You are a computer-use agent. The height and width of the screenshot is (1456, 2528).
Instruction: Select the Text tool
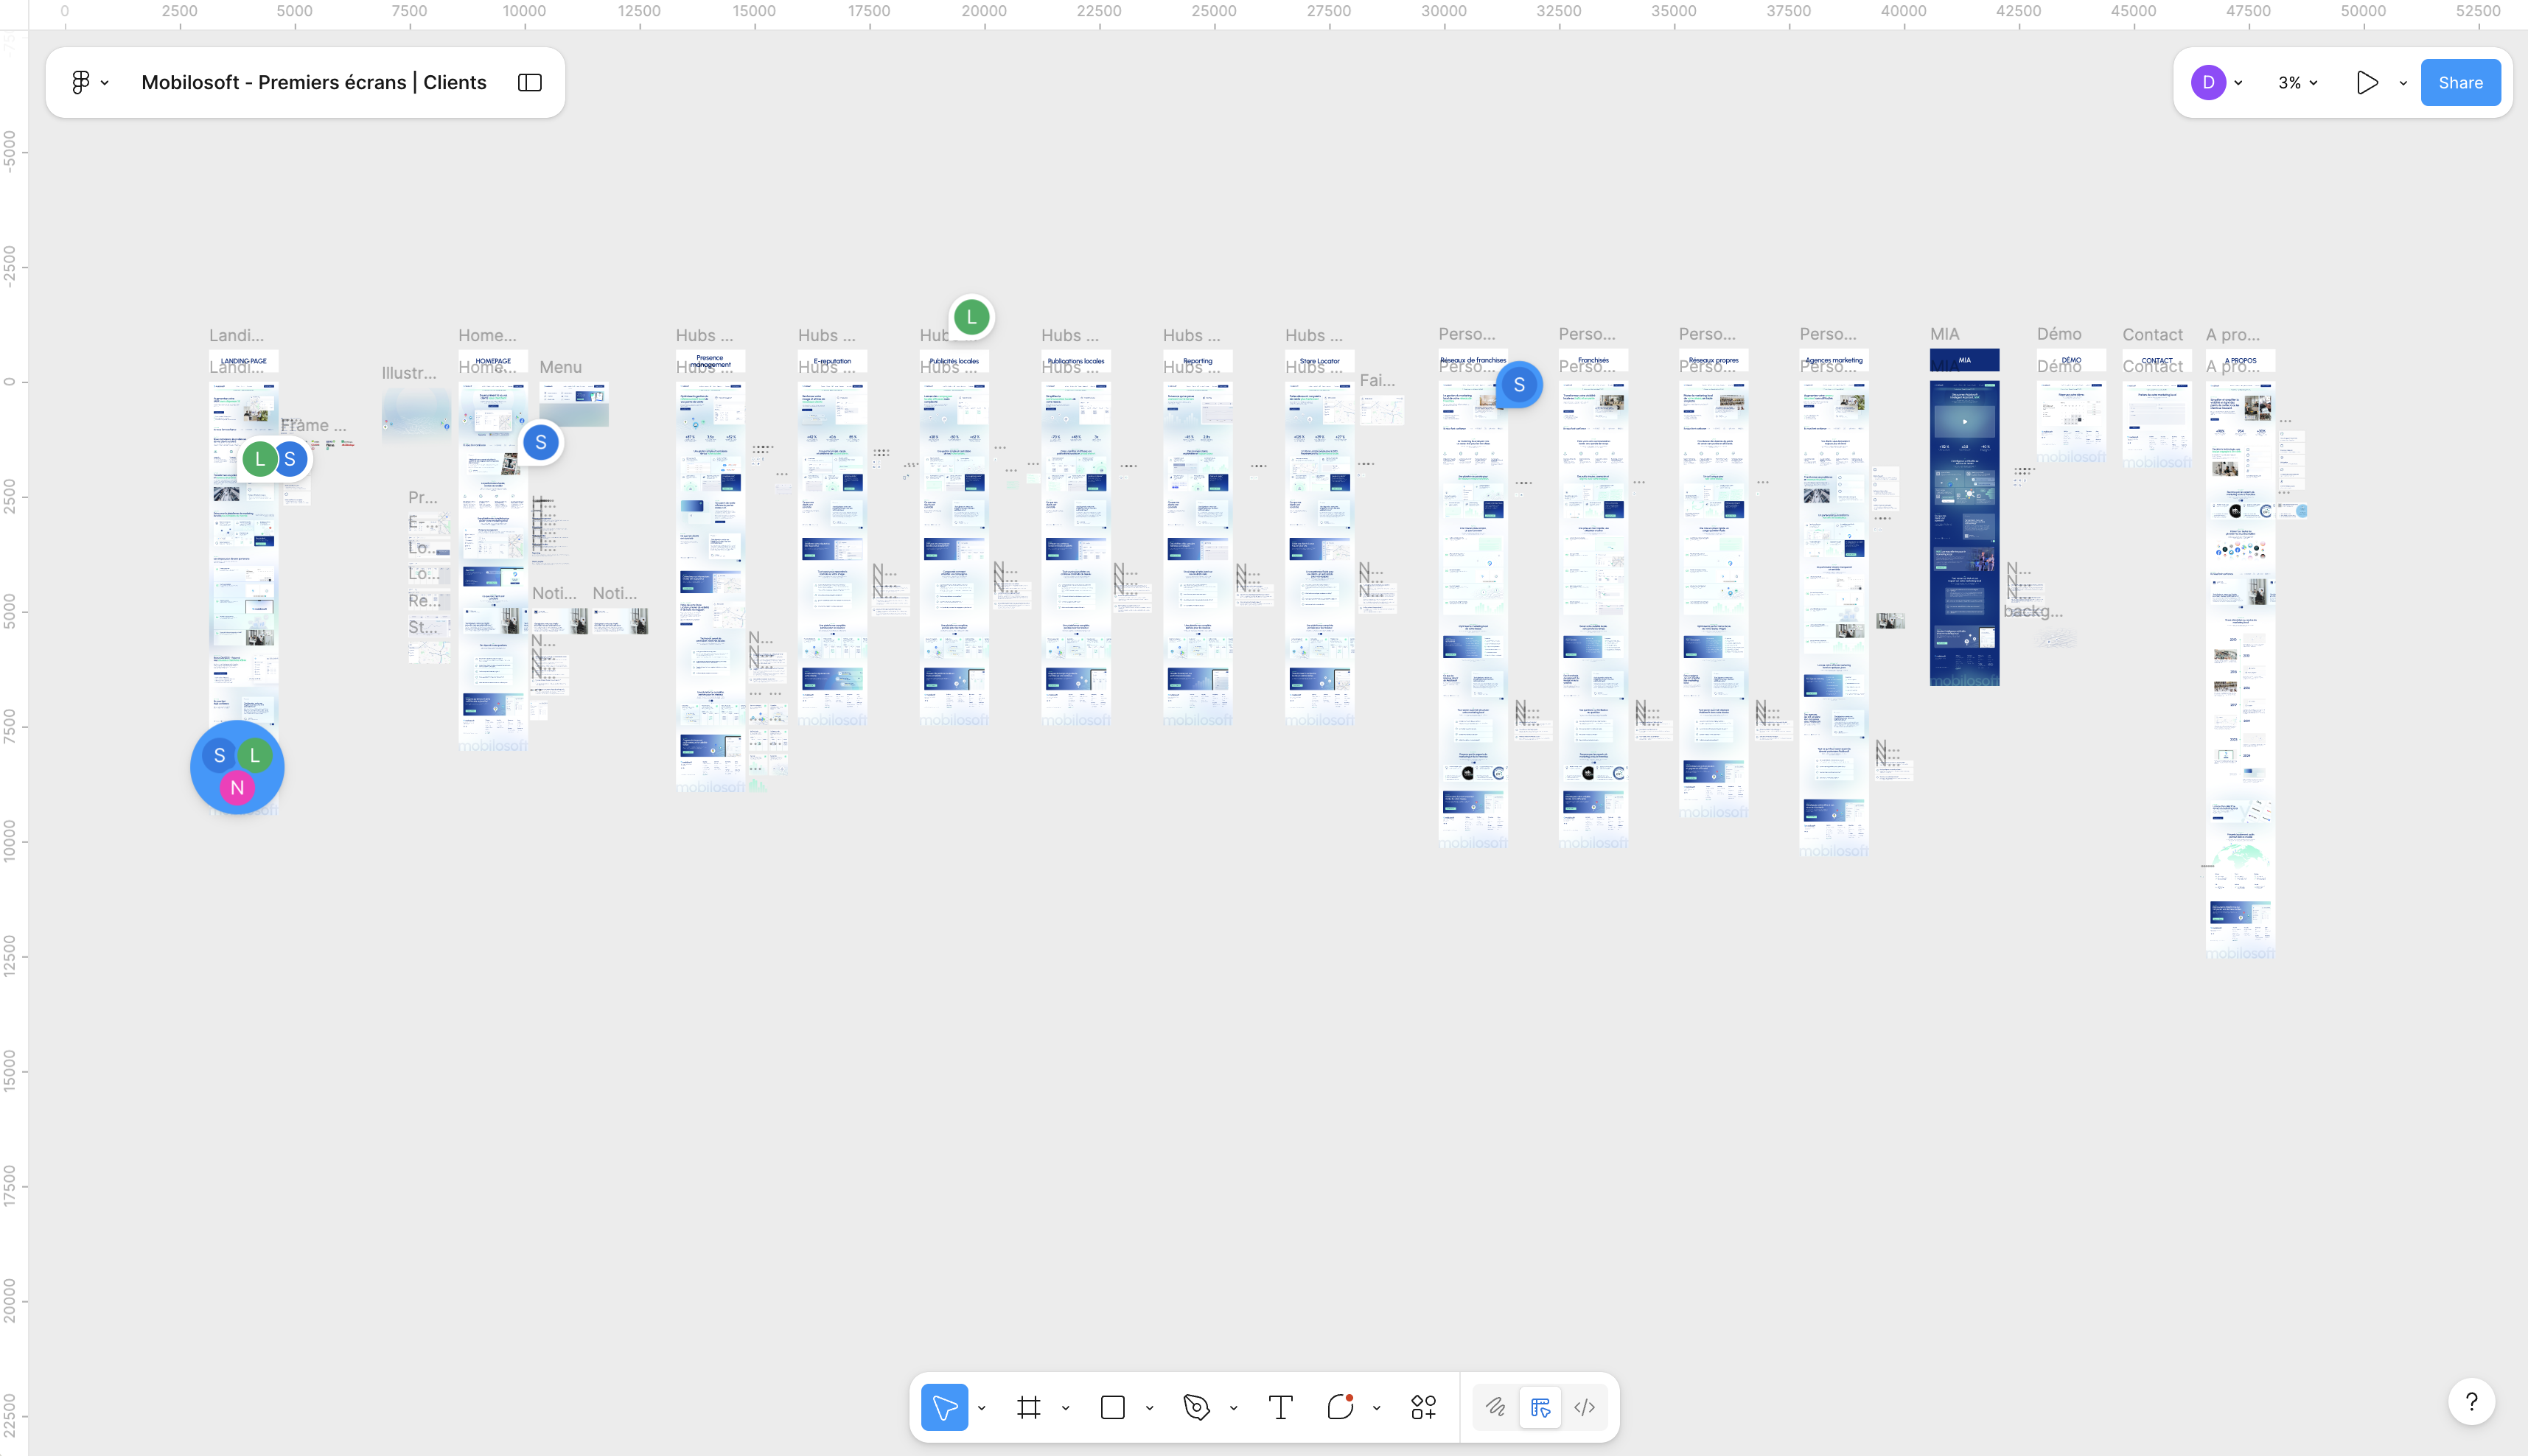1280,1407
